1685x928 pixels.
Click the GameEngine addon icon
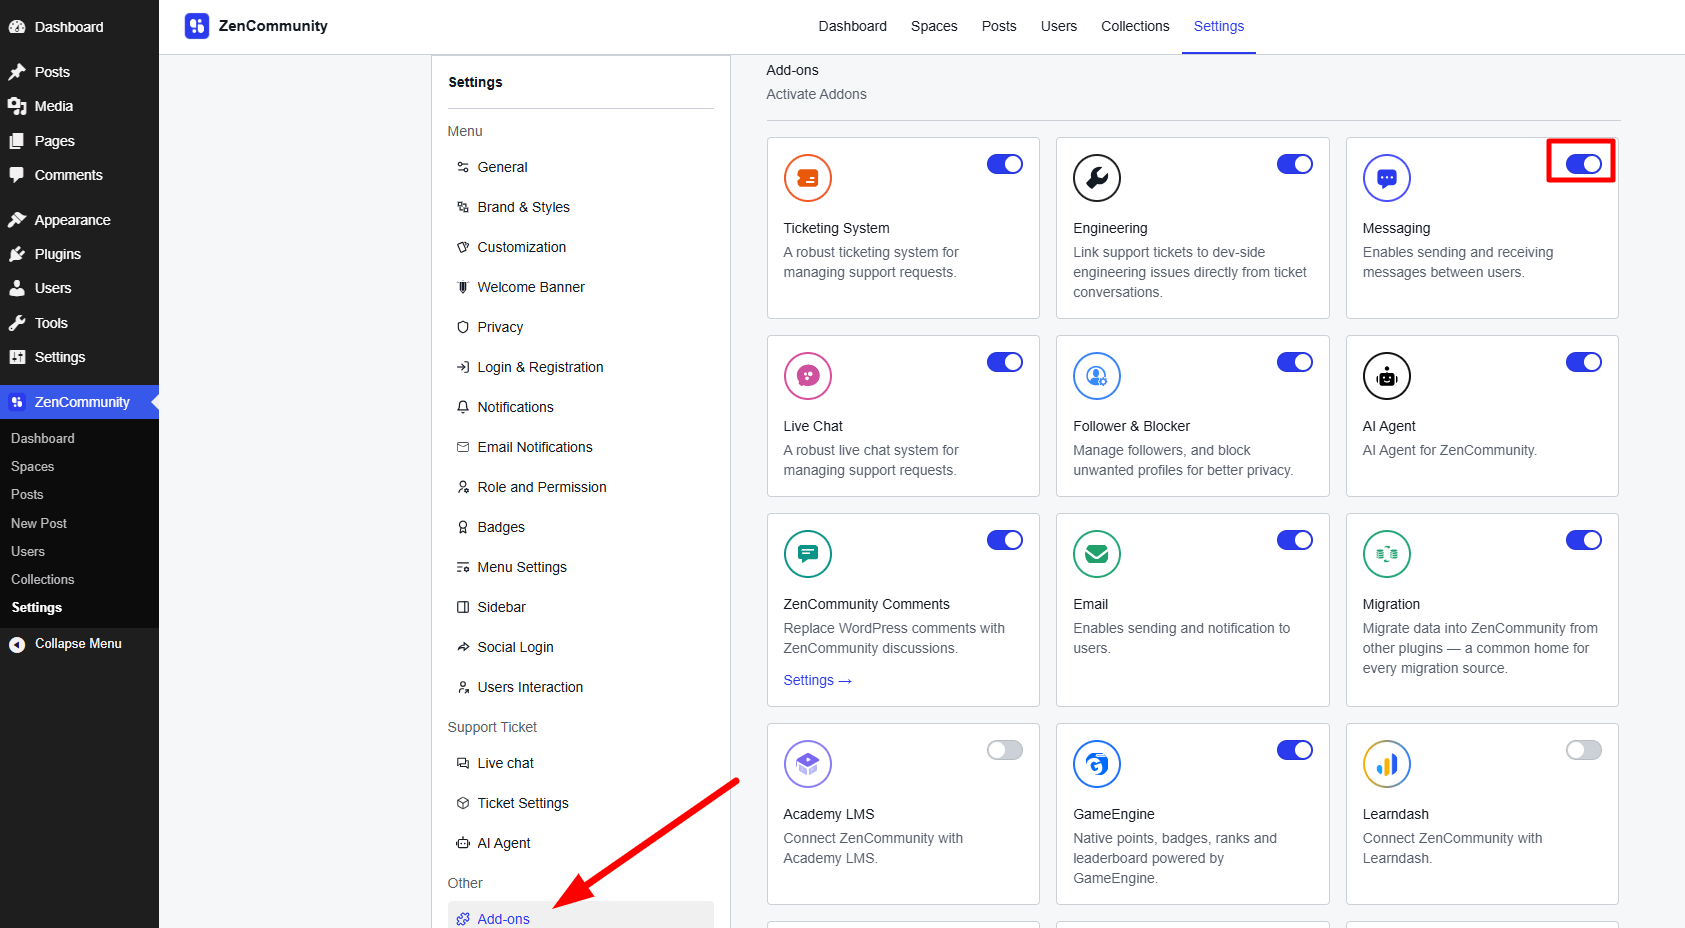coord(1097,764)
